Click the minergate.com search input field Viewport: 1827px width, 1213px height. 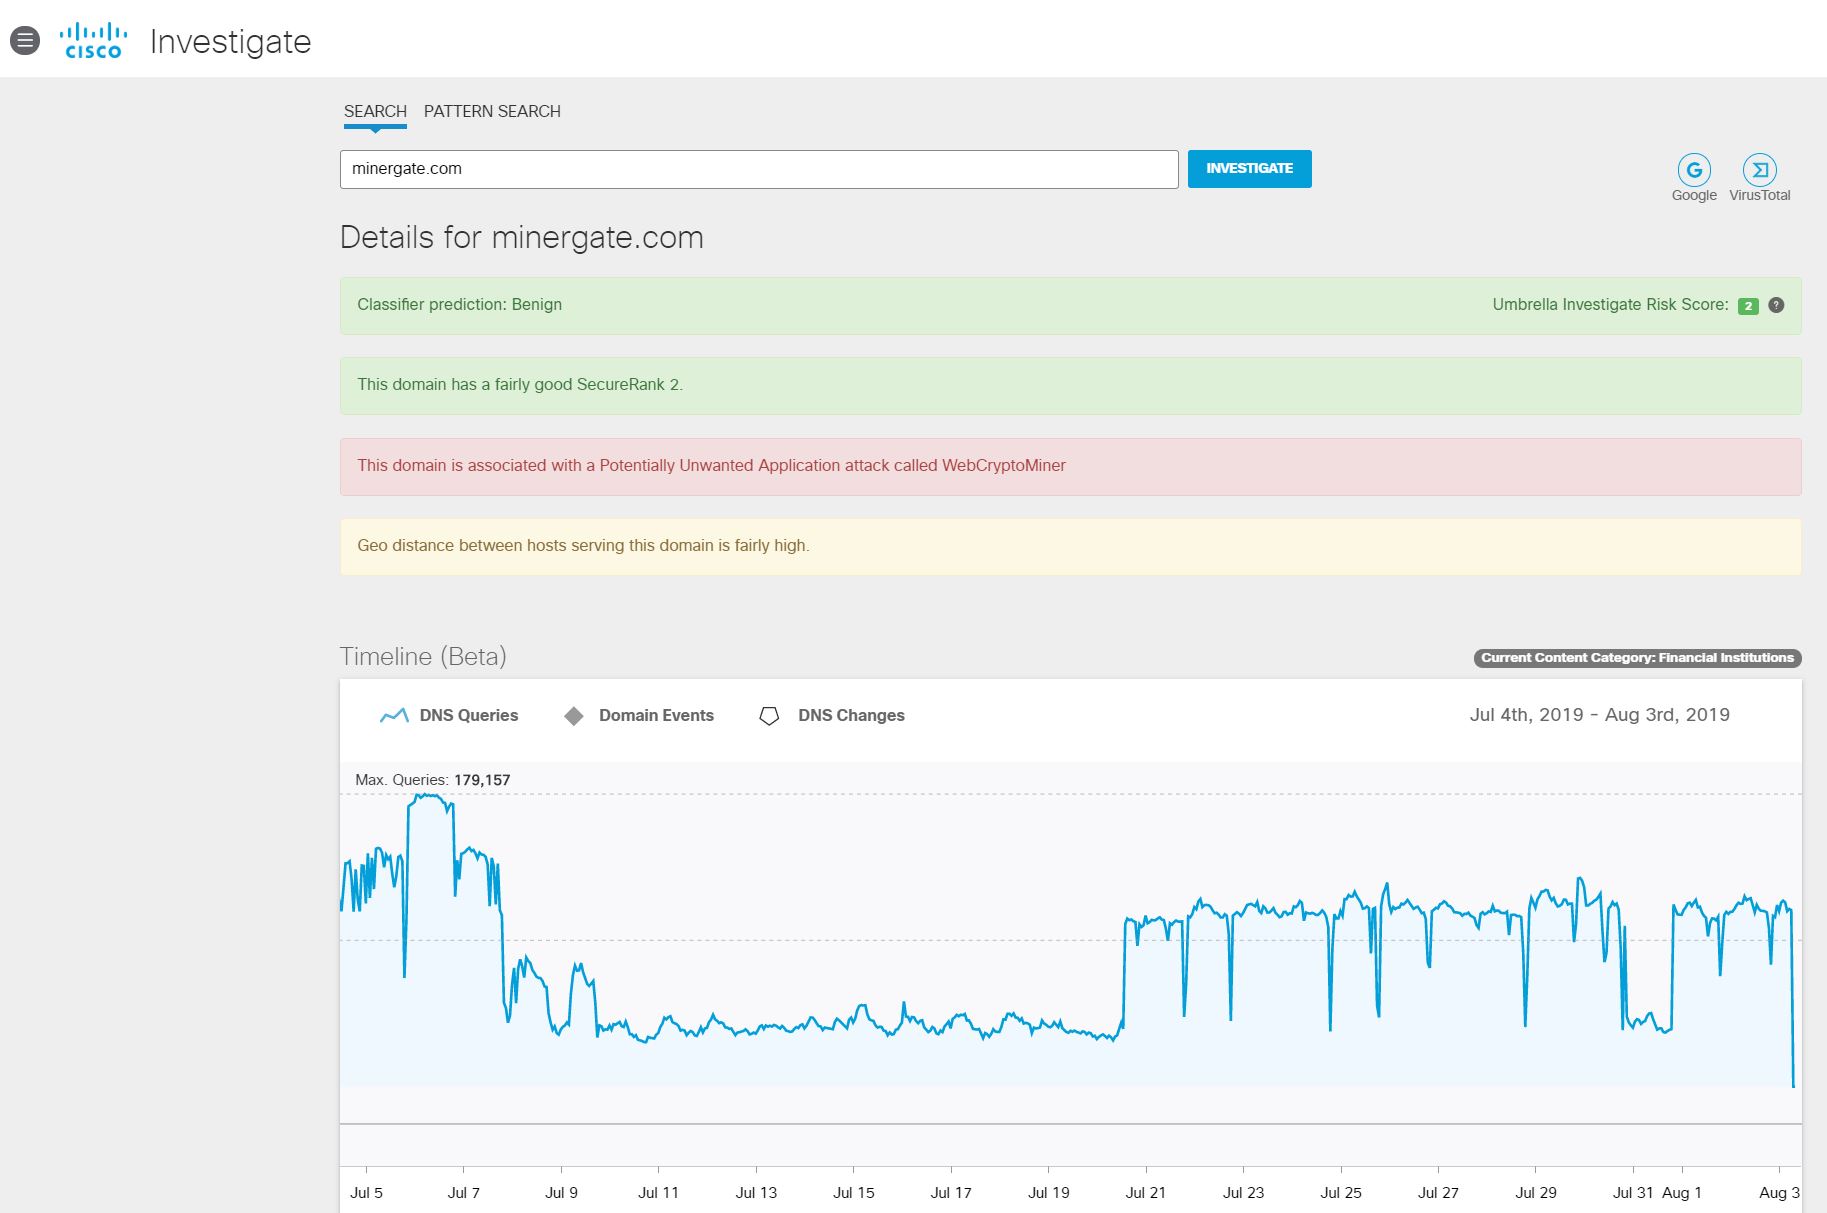[758, 169]
